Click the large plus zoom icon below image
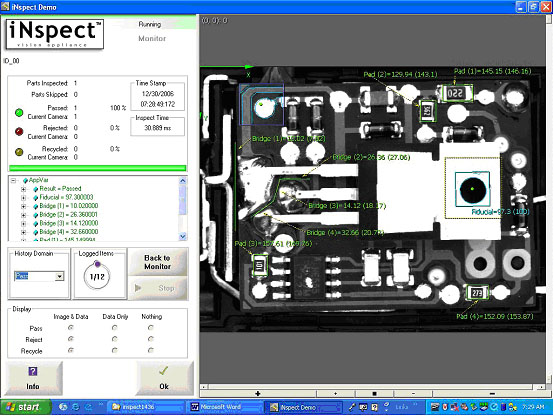This screenshot has width=554, height=416. click(x=258, y=393)
